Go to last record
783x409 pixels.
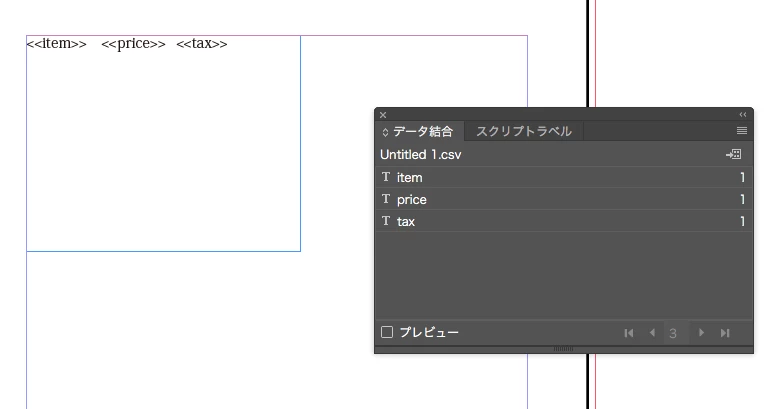(725, 333)
